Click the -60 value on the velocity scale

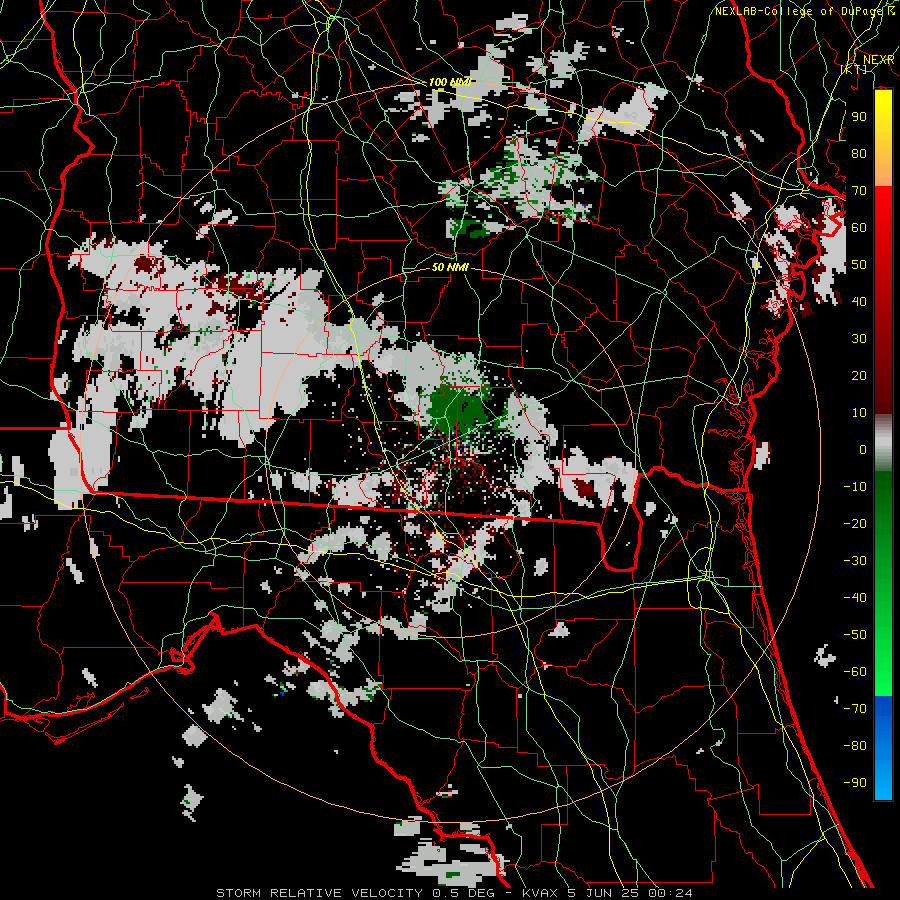click(855, 672)
